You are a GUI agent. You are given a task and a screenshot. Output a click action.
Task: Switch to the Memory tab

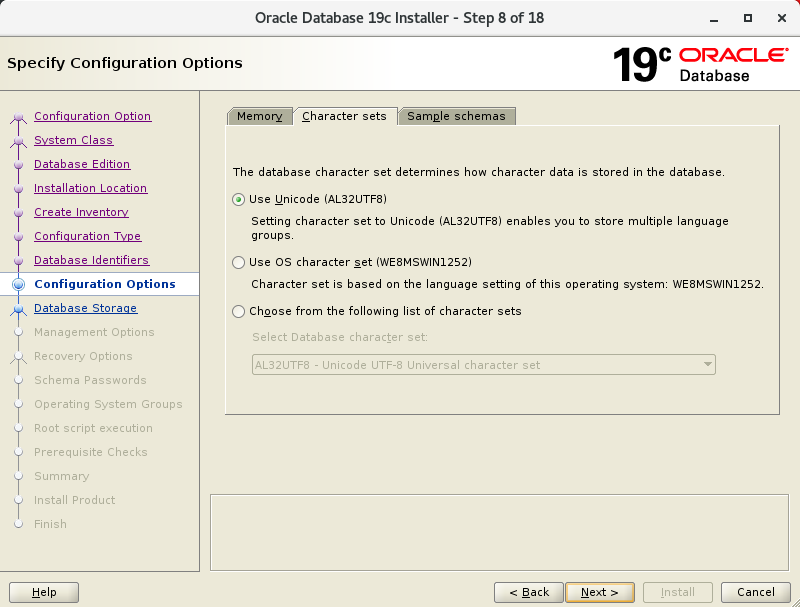(x=259, y=116)
